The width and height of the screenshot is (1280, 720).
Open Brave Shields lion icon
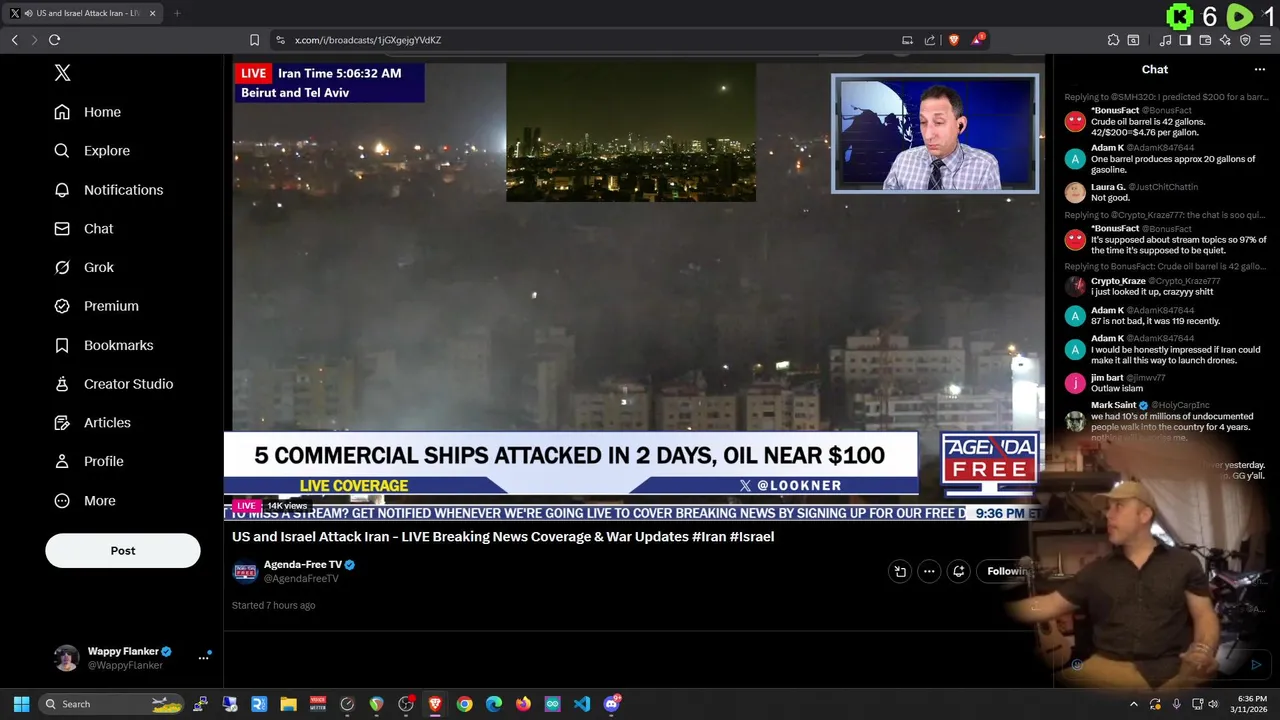(x=954, y=40)
